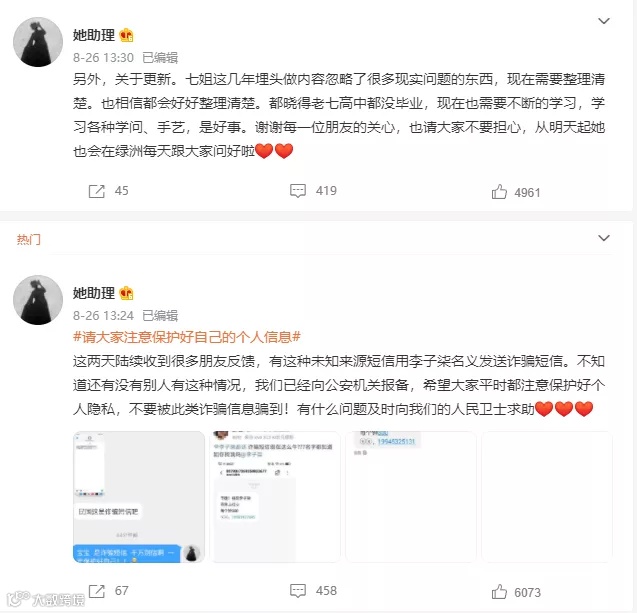Expand the chevron menu beside 热门

(604, 238)
